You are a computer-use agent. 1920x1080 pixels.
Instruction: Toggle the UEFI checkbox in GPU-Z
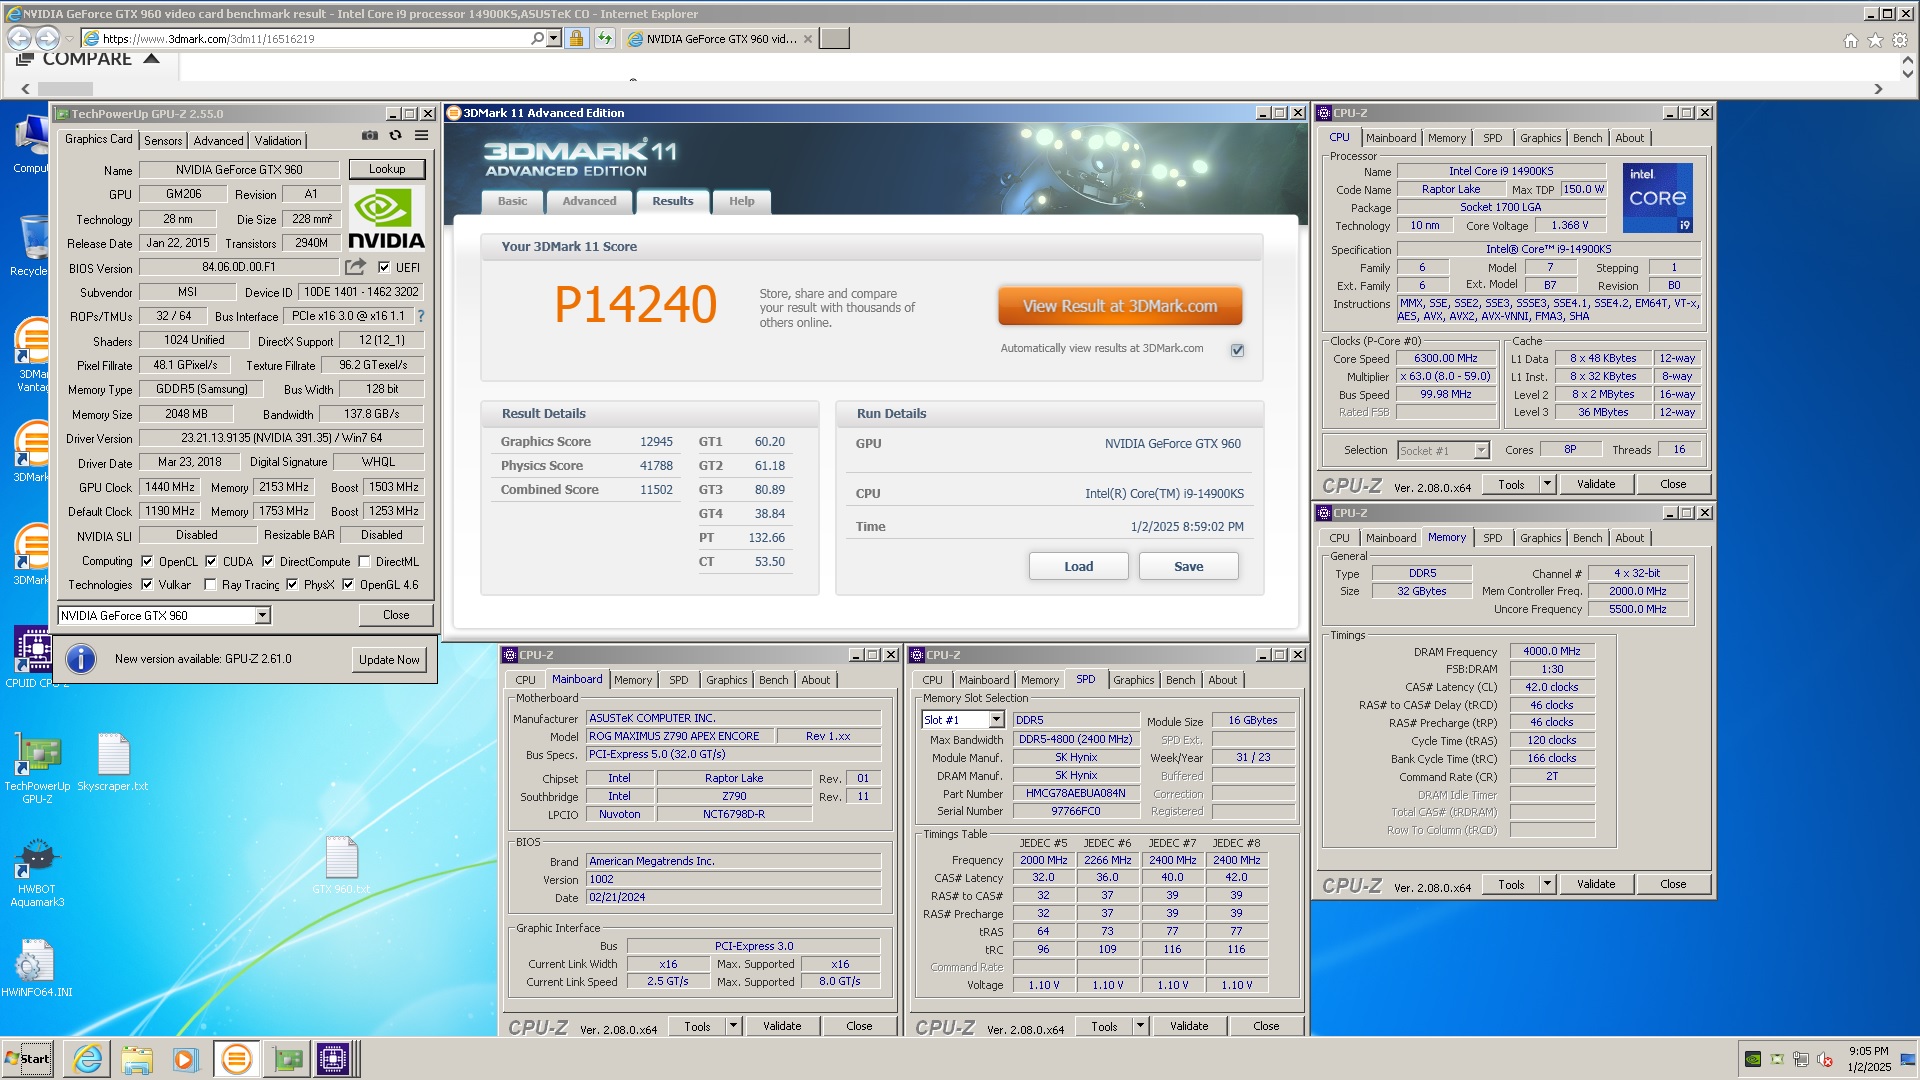tap(384, 267)
